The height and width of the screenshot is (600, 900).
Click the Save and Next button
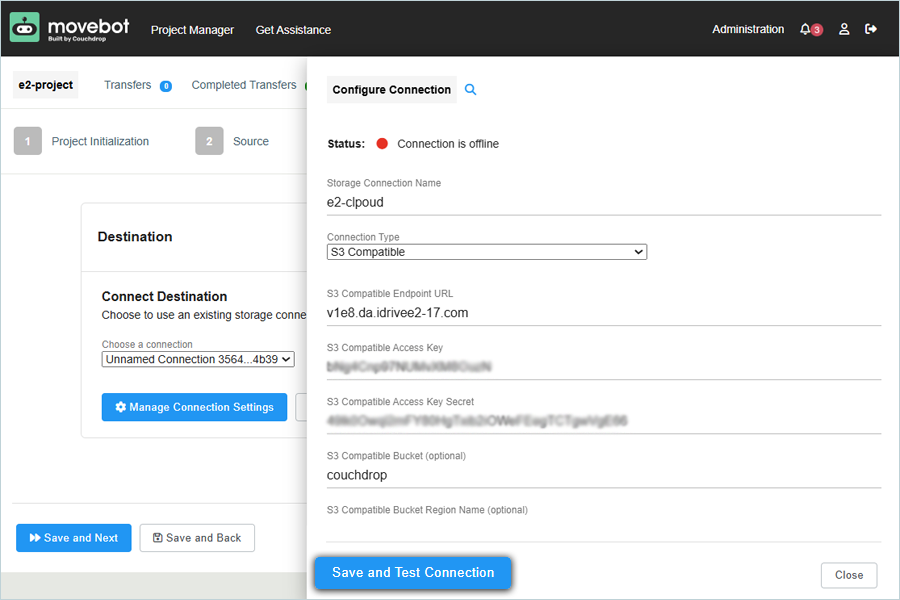(74, 538)
